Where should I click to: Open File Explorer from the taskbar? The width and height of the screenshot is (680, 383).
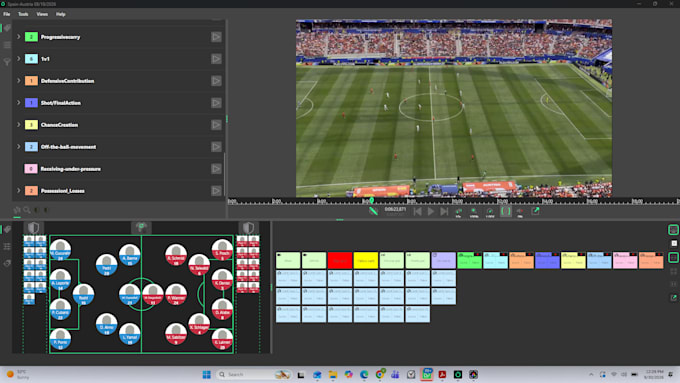(333, 374)
